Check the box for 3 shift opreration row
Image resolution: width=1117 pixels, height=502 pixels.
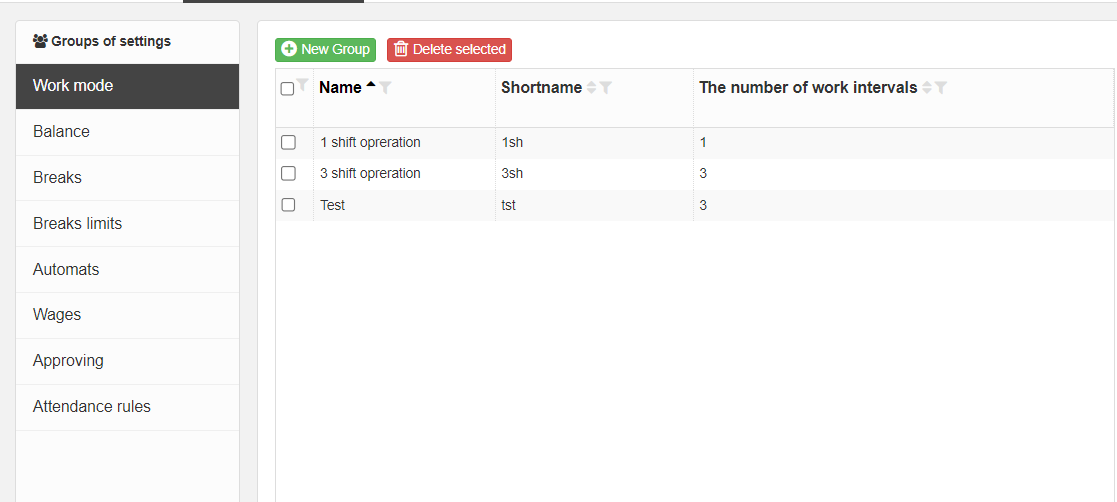(288, 173)
